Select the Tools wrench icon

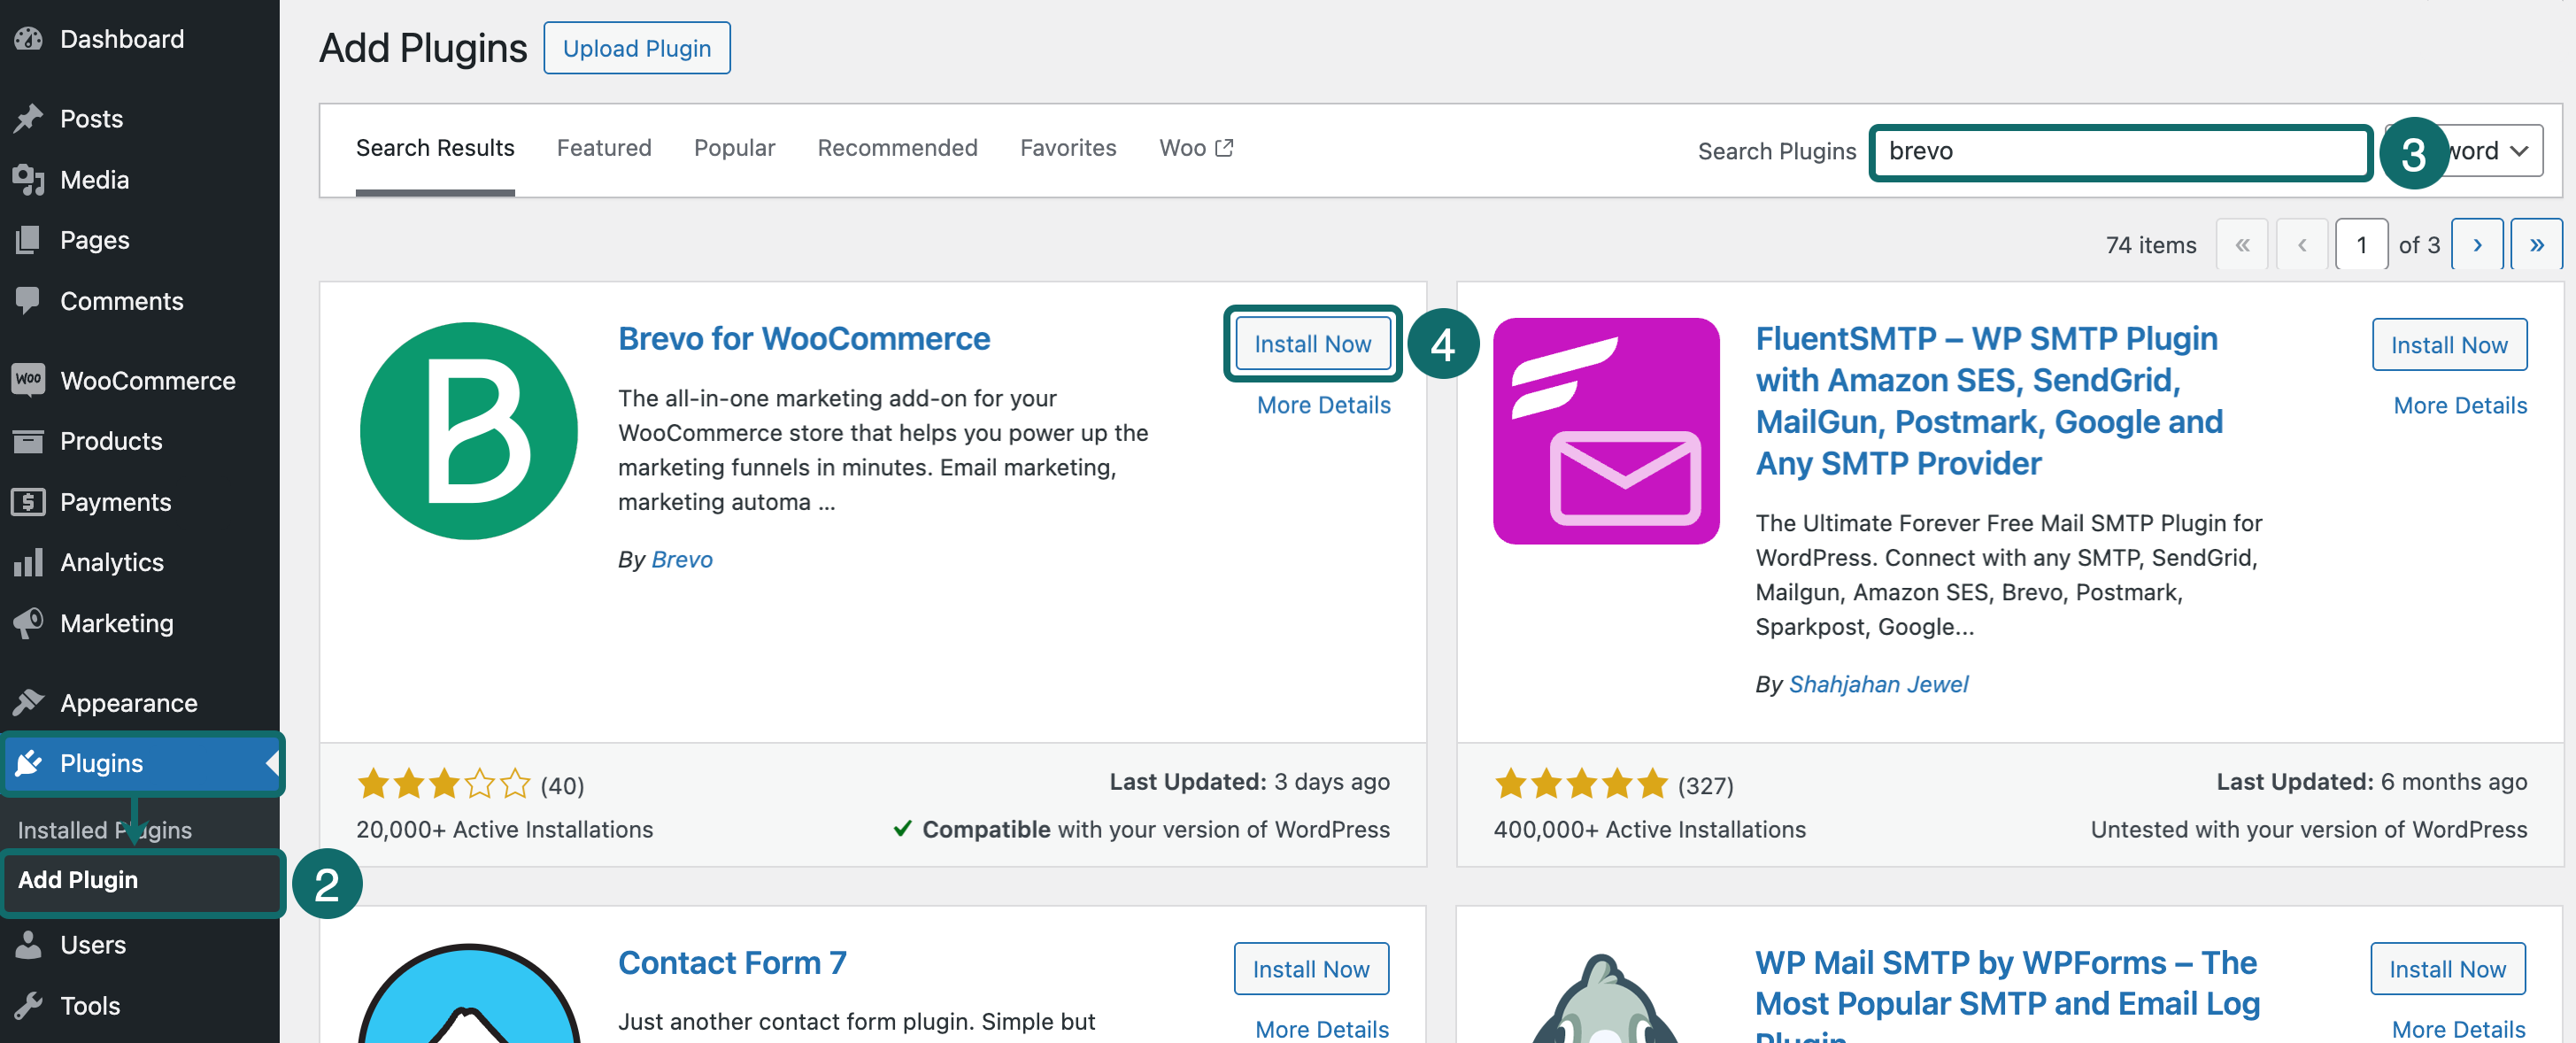pyautogui.click(x=30, y=1005)
